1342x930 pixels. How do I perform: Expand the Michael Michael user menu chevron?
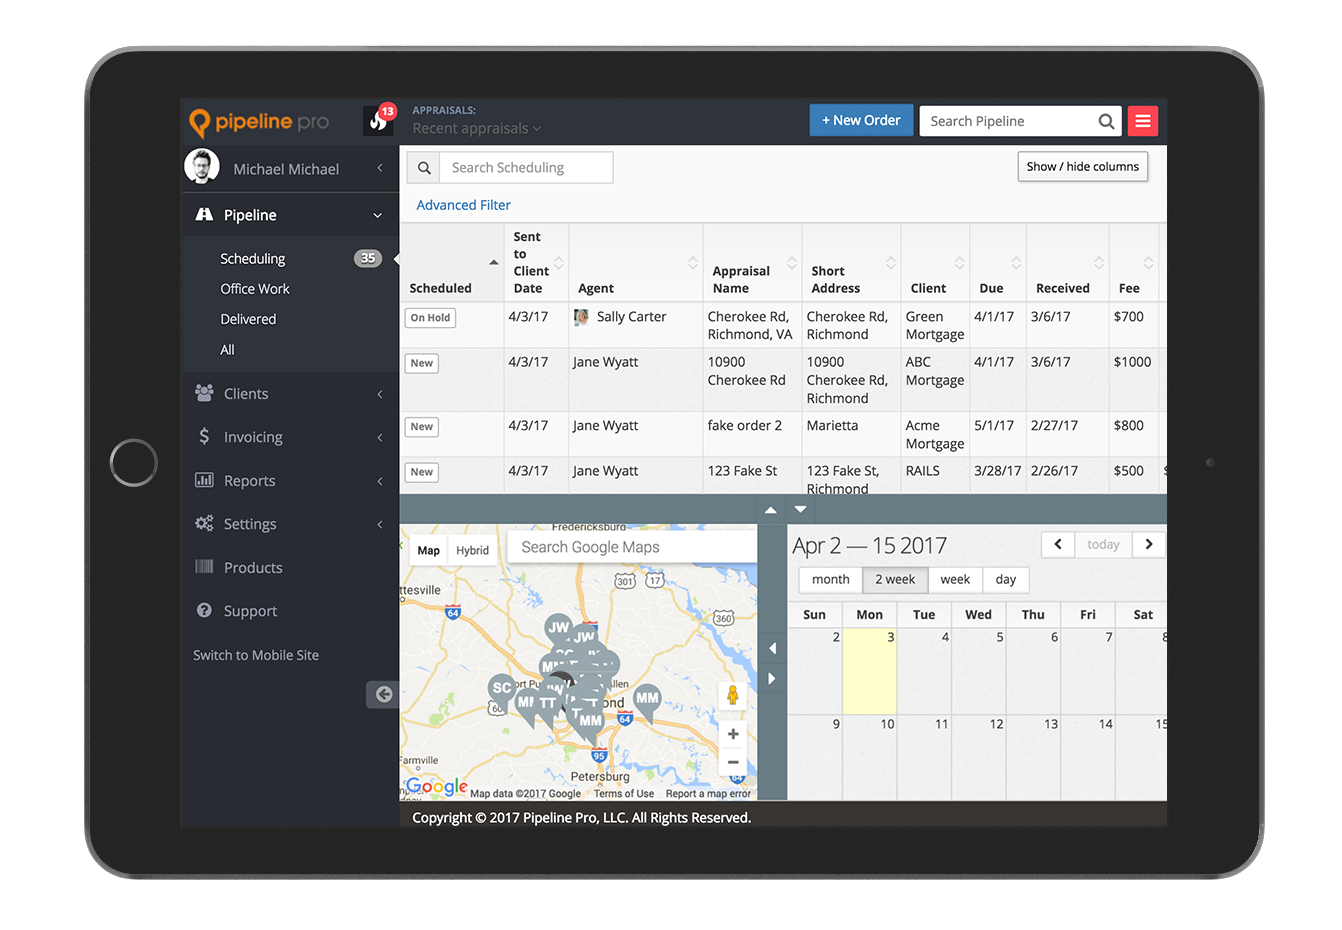tap(380, 168)
